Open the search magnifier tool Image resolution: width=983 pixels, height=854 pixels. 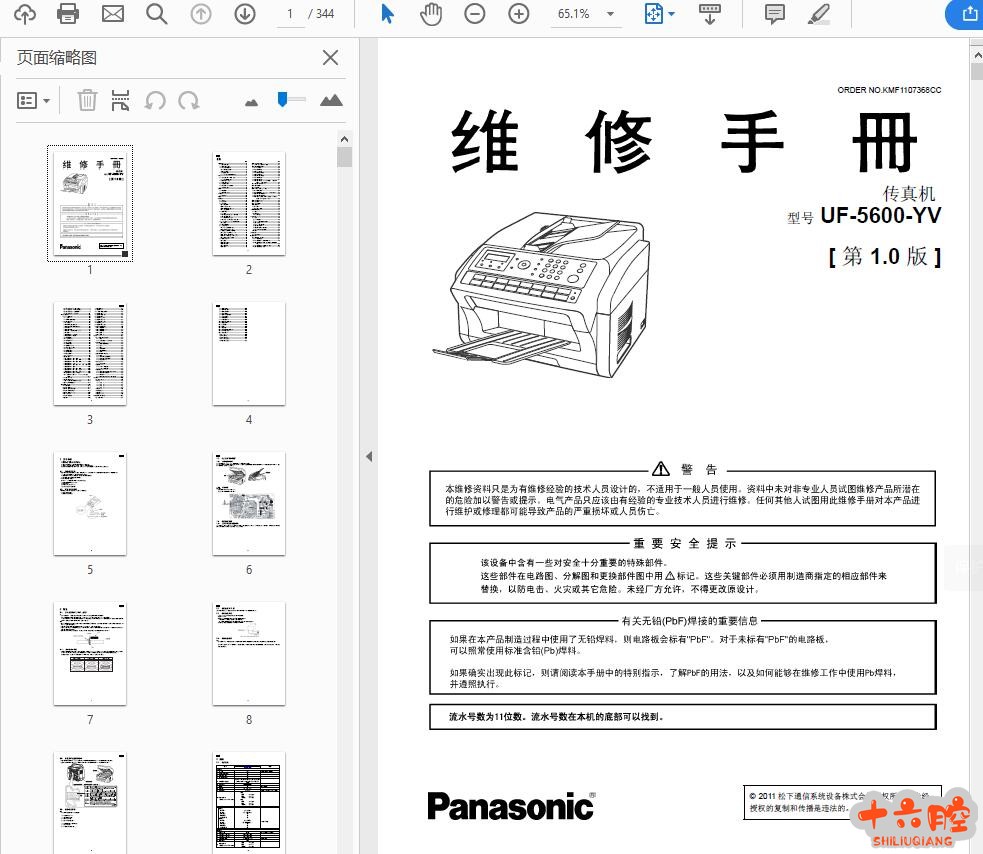click(156, 14)
